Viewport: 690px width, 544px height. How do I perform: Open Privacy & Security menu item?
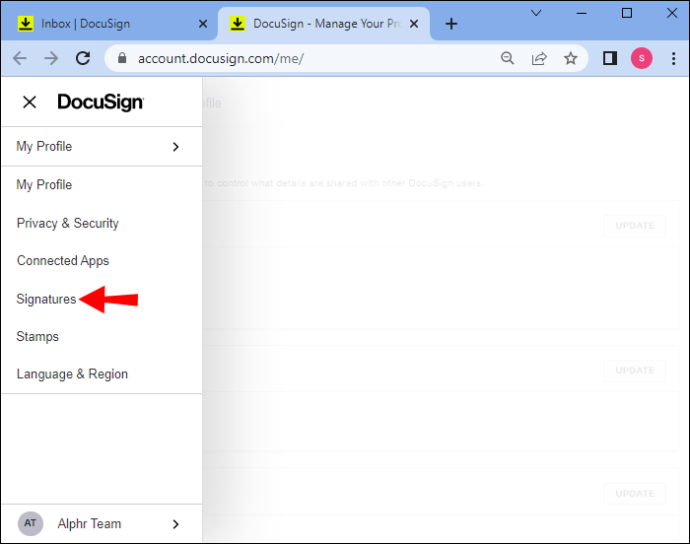68,224
